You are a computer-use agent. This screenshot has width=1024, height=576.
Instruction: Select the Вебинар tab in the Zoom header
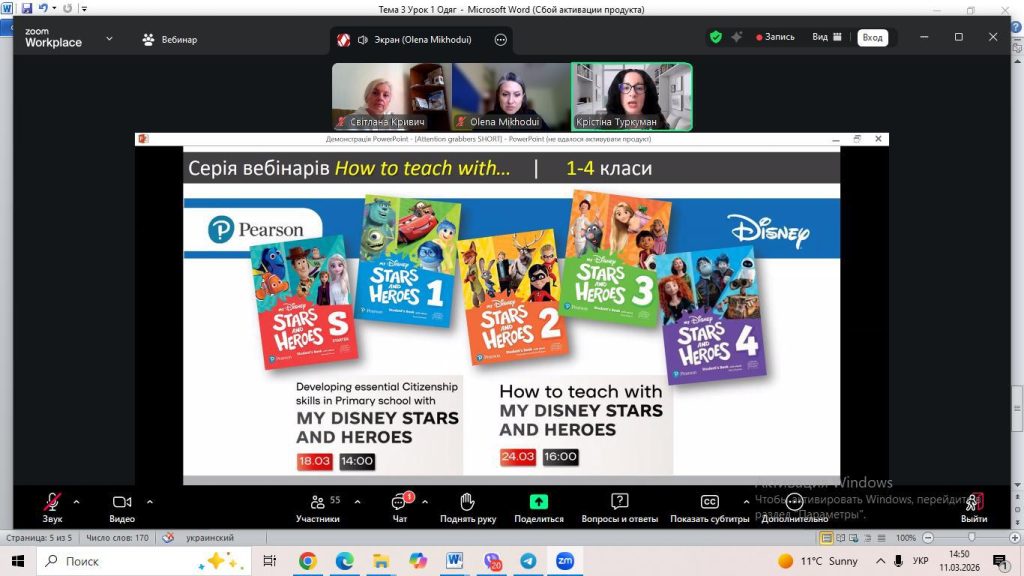coord(170,40)
